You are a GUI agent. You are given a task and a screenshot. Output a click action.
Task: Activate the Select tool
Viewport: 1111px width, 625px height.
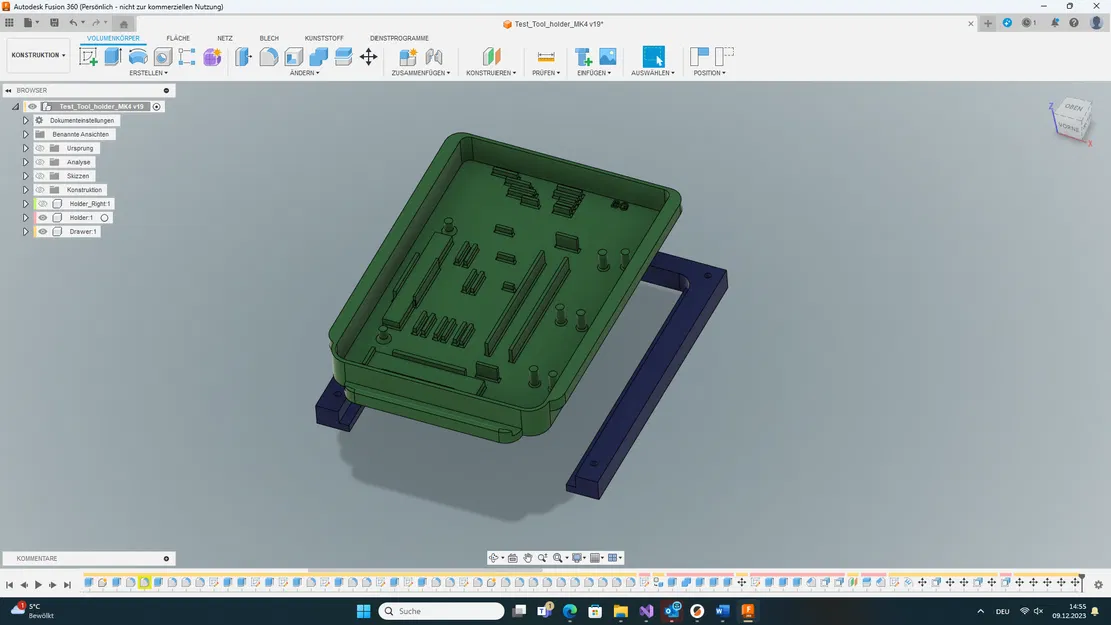point(653,57)
